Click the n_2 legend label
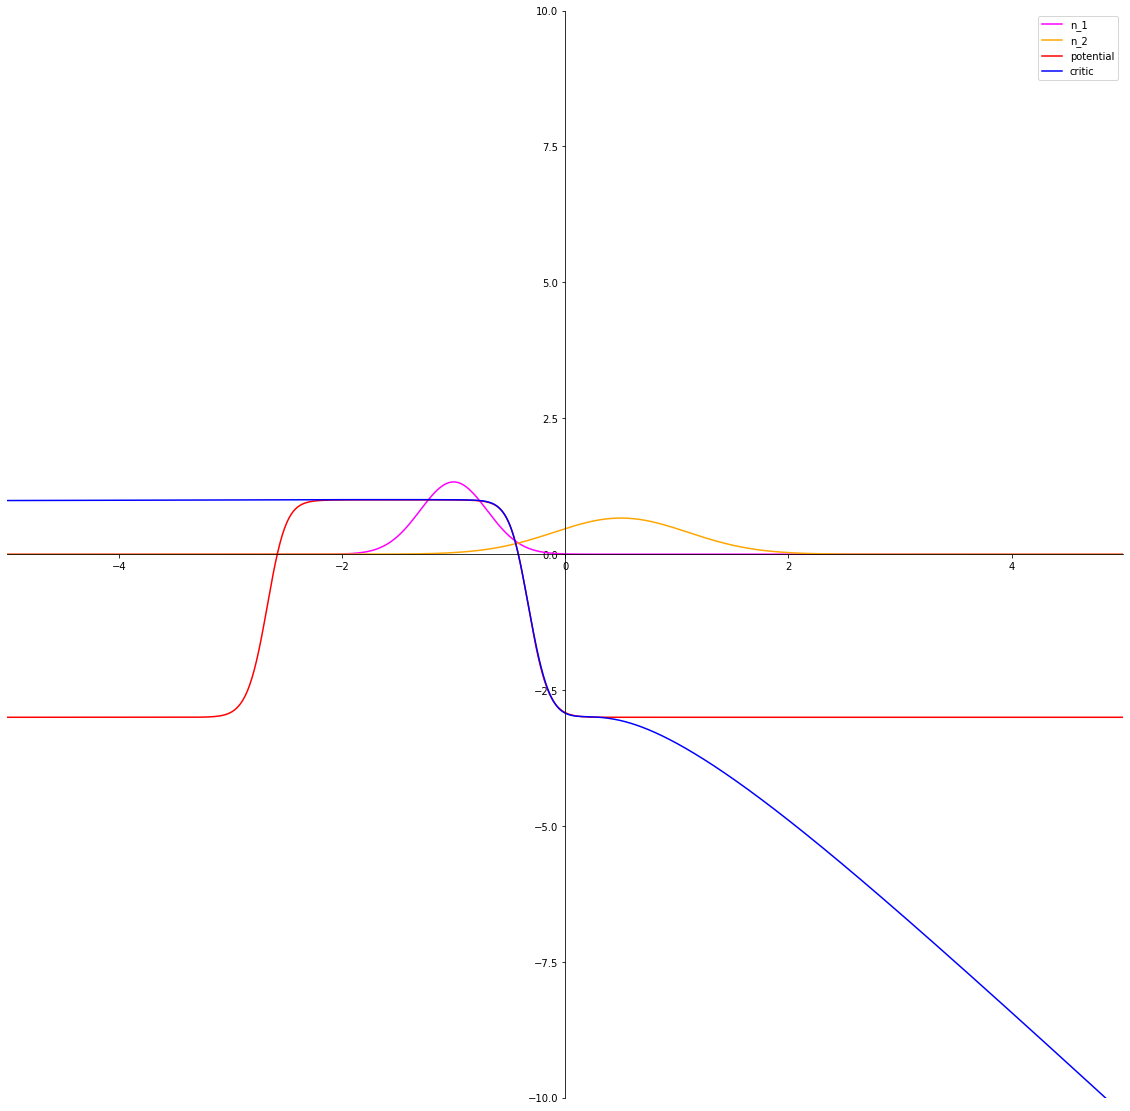 tap(1079, 41)
